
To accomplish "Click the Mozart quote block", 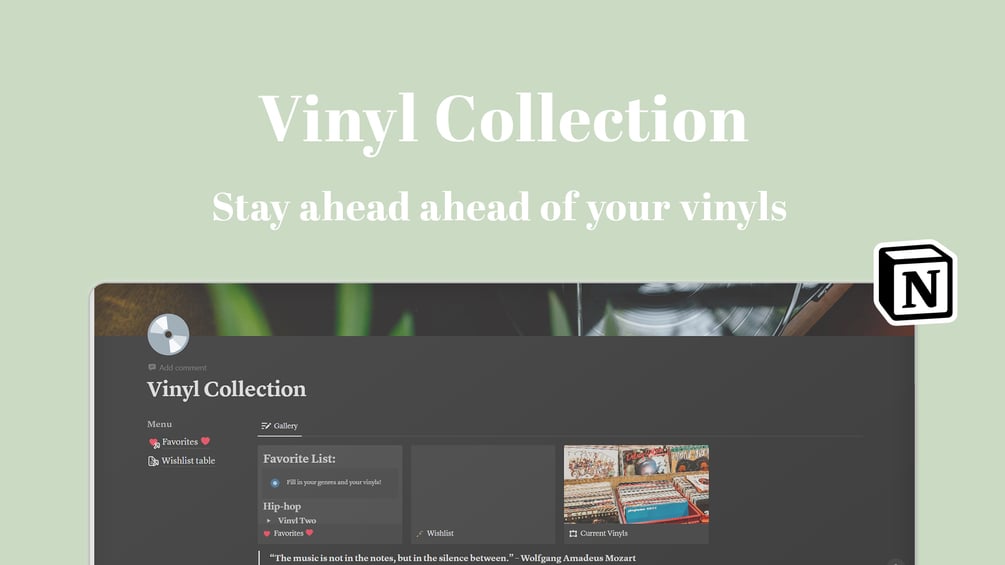I will (453, 558).
